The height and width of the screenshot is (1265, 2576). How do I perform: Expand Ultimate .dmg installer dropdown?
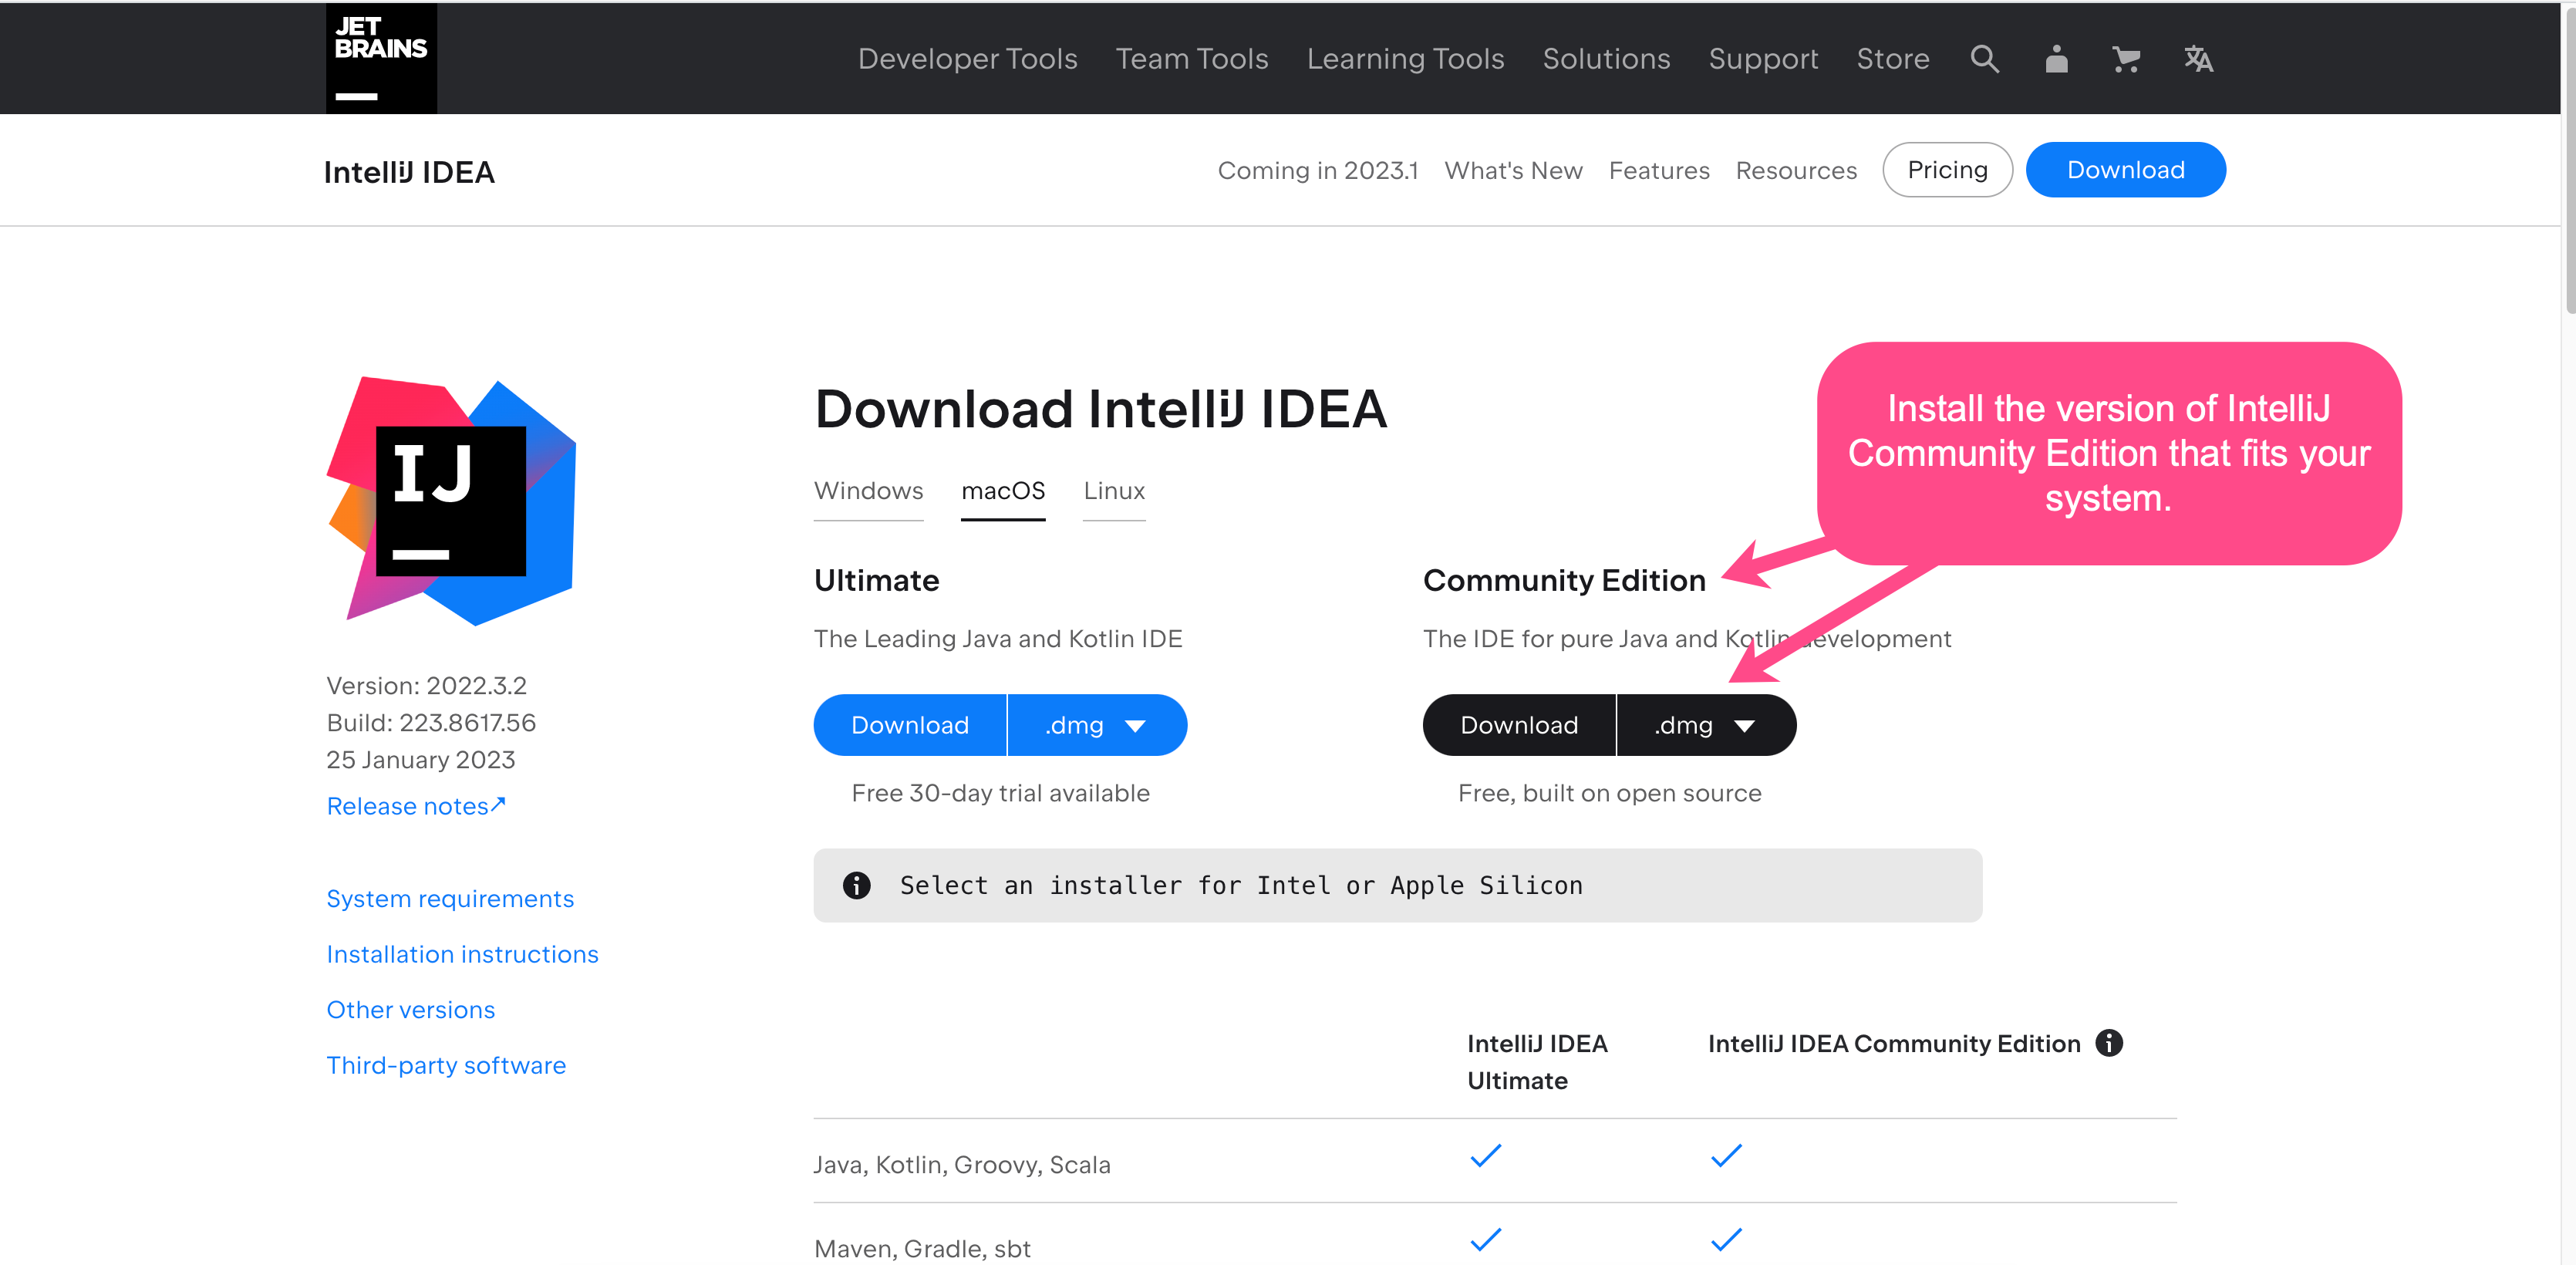click(x=1096, y=725)
